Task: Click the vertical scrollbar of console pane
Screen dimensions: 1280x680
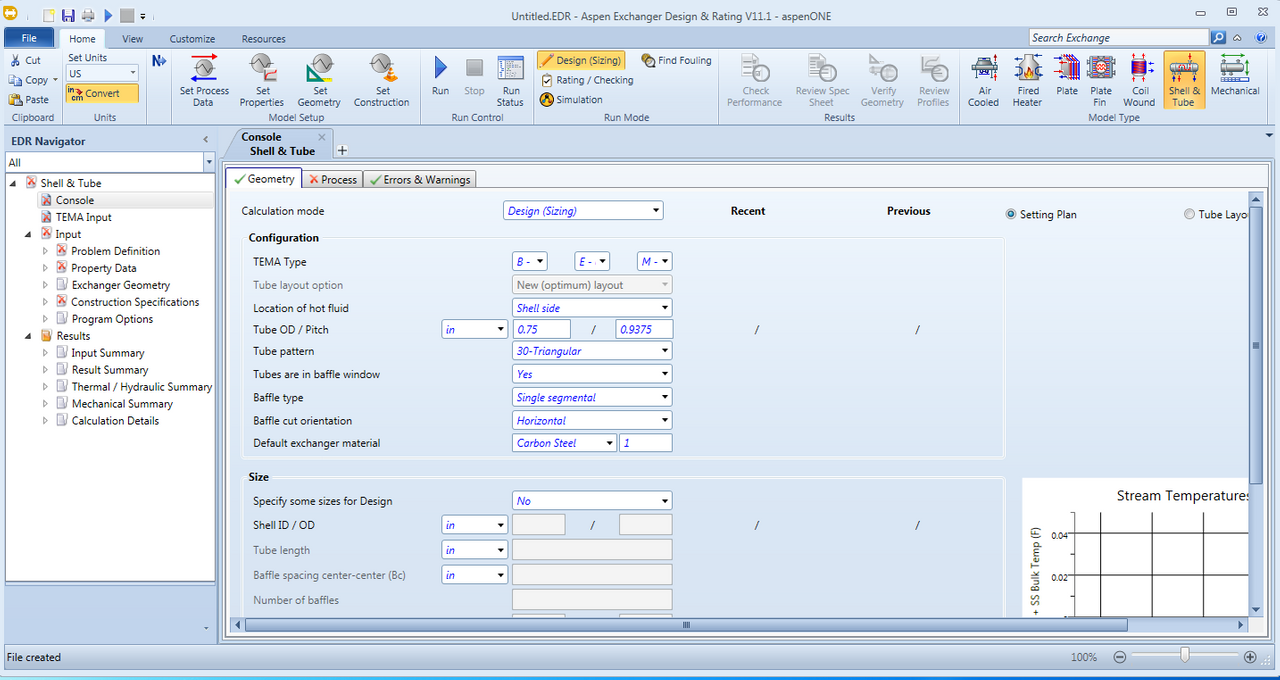Action: coord(1256,345)
